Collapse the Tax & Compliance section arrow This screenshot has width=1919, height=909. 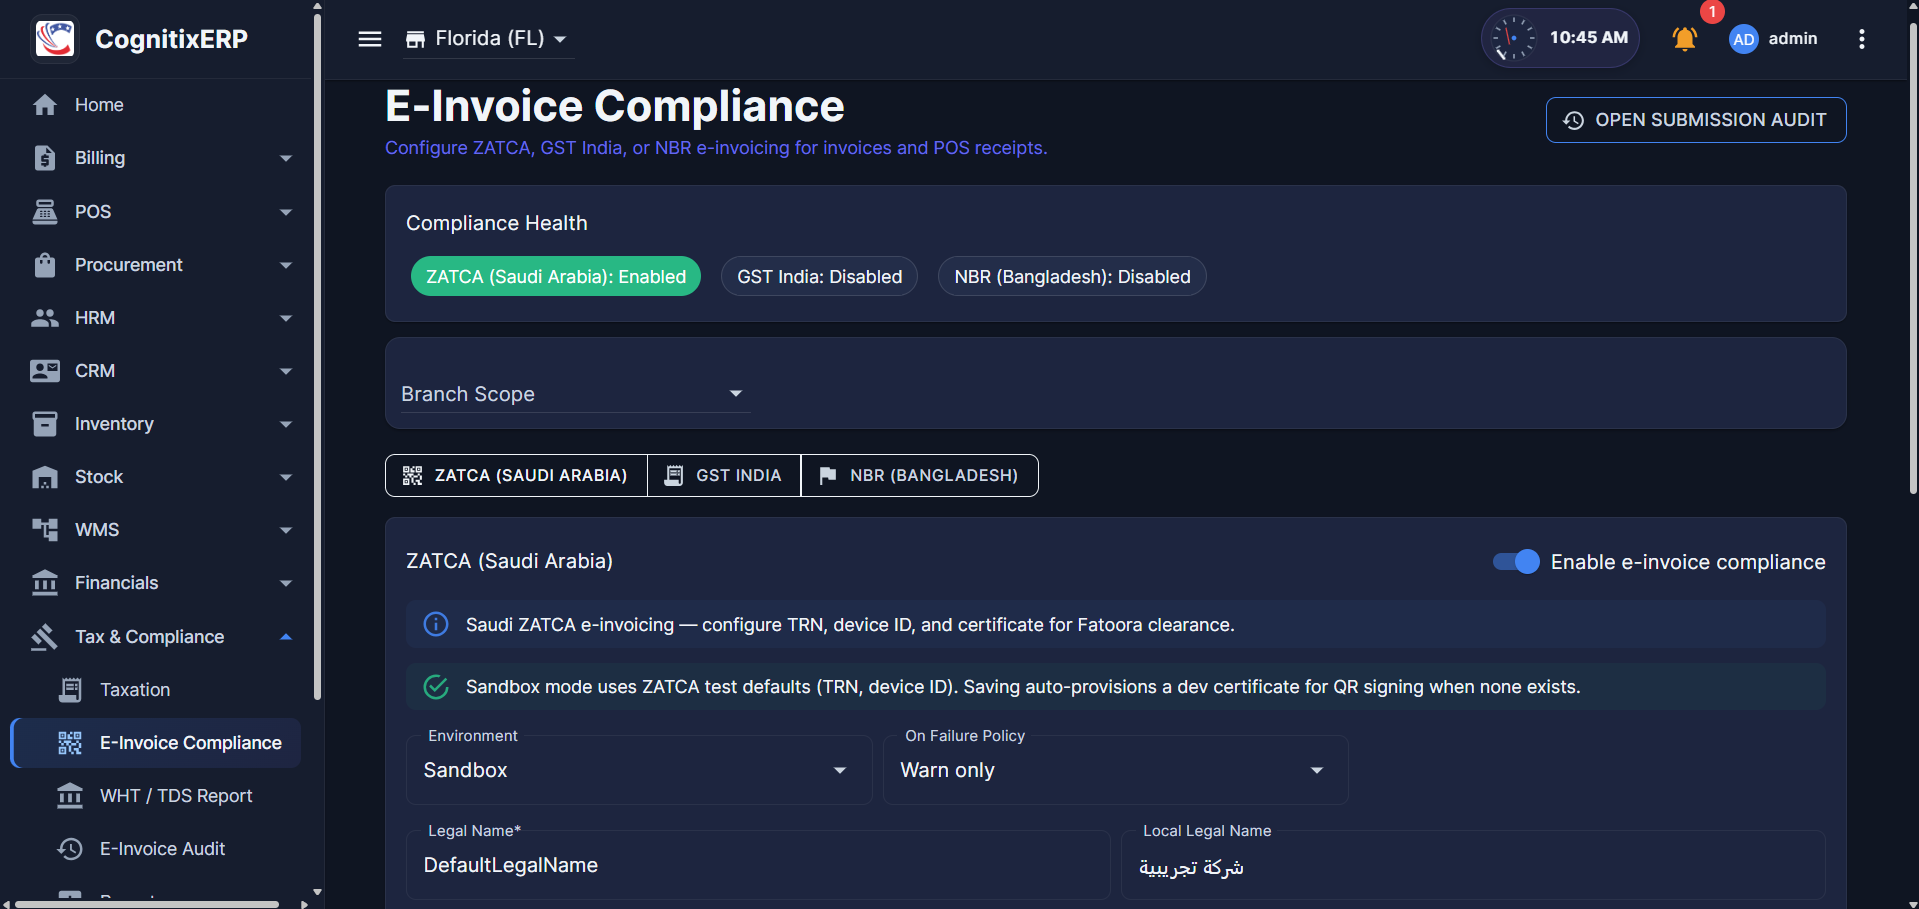pyautogui.click(x=286, y=637)
